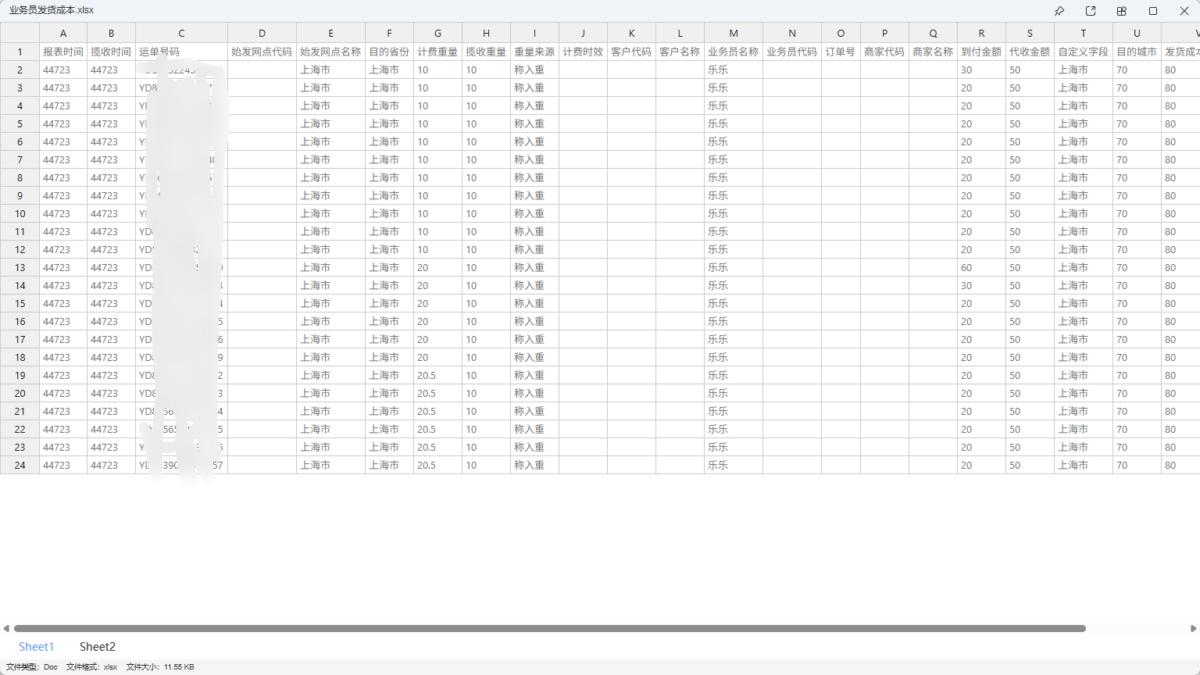
Task: Select the row 1 header number
Action: point(20,51)
